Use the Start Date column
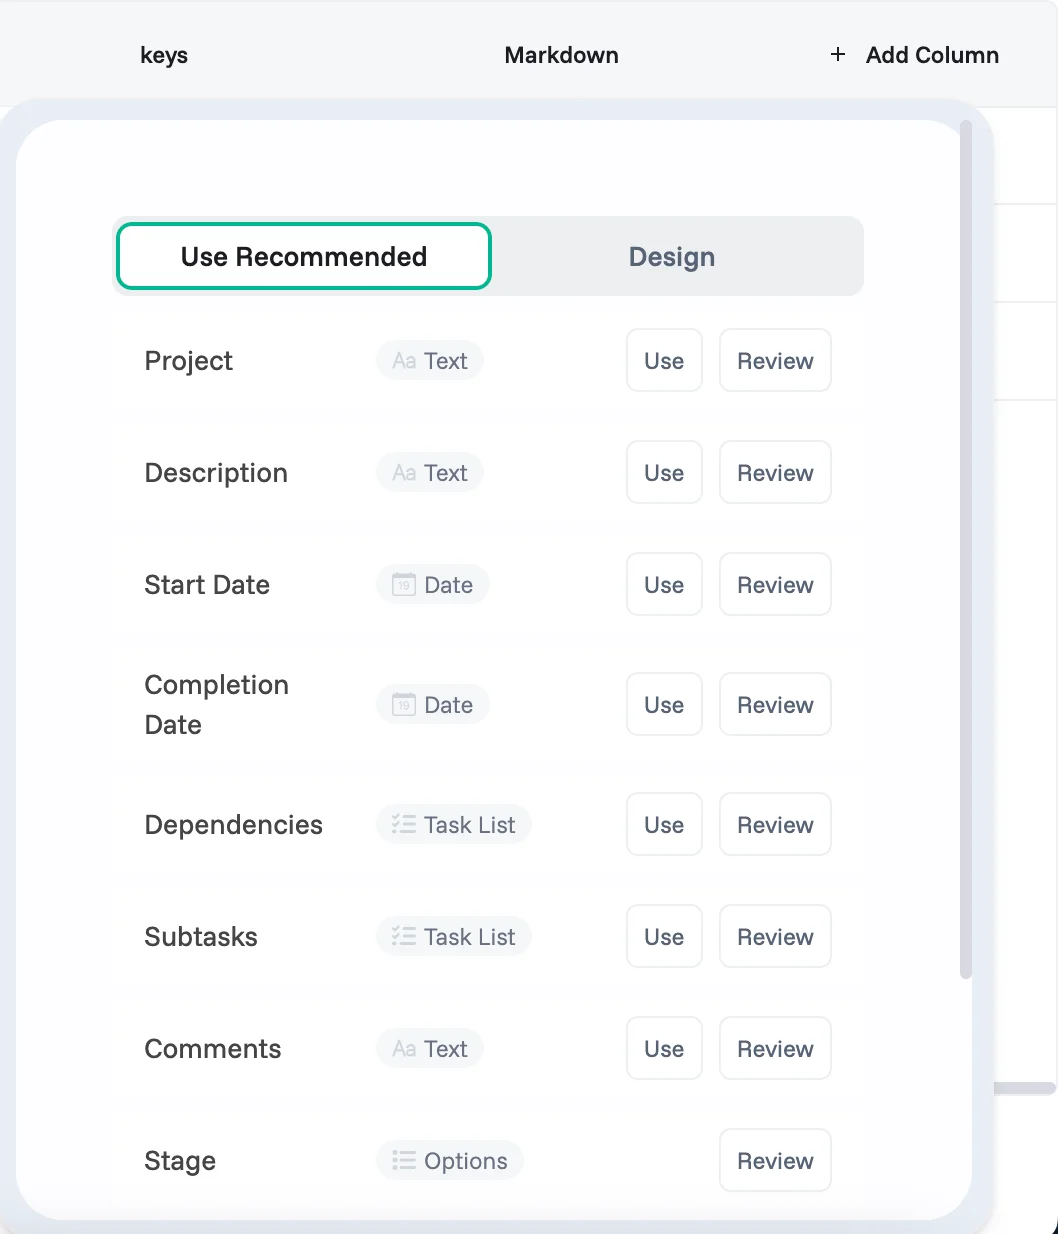 [664, 585]
